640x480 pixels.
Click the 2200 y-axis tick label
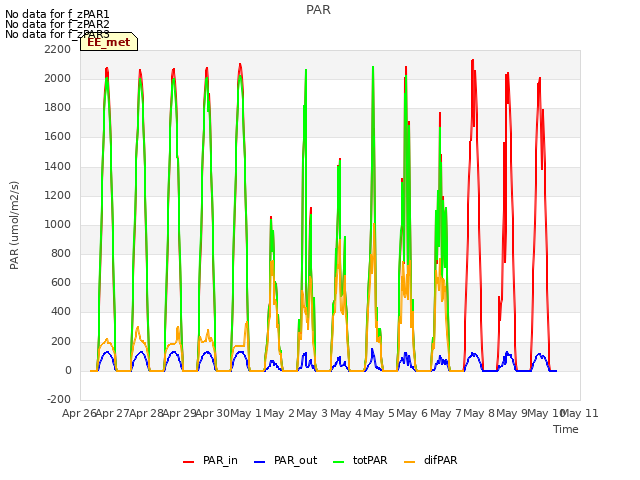click(x=58, y=49)
